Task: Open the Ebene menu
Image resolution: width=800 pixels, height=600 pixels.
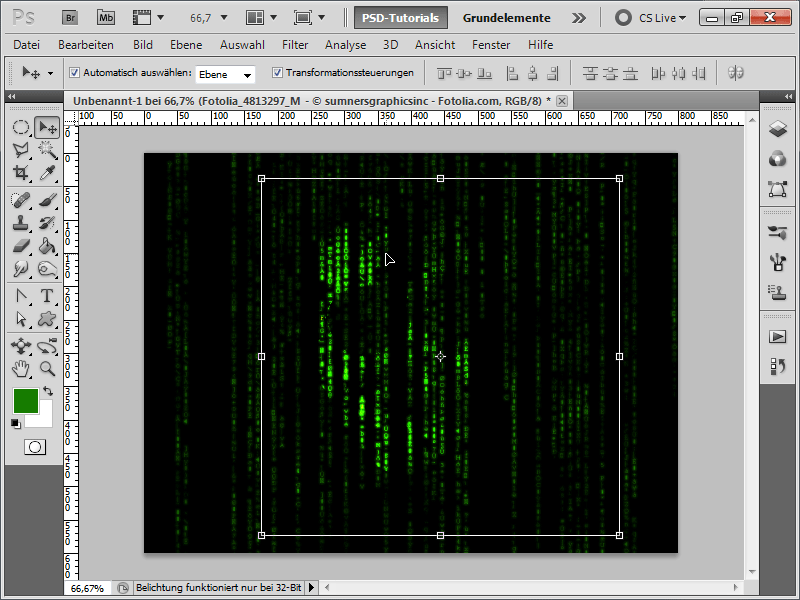Action: coord(186,45)
